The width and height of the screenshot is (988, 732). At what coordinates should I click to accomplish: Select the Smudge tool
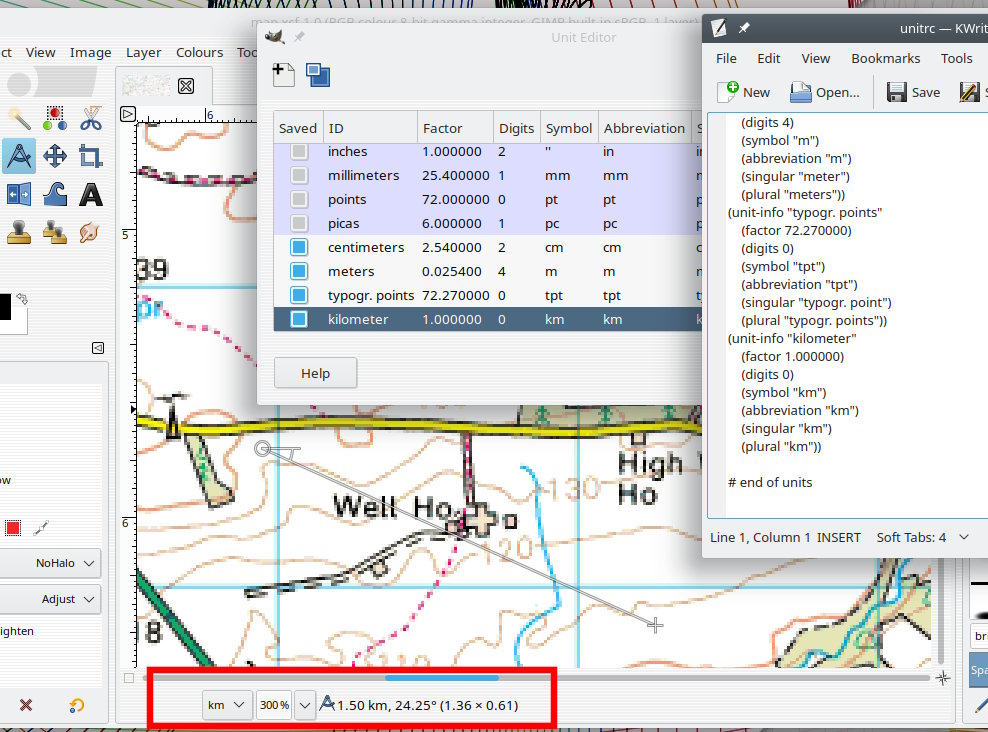tap(91, 232)
